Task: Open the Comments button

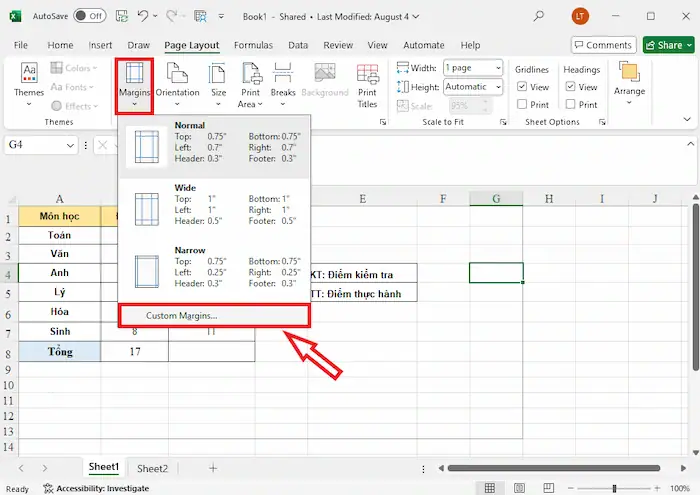Action: [603, 45]
